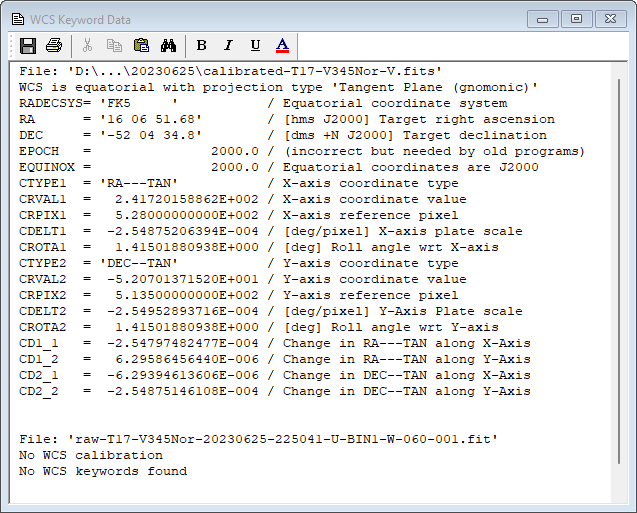Toggle Italic text formatting
This screenshot has height=513, width=637.
tap(228, 45)
